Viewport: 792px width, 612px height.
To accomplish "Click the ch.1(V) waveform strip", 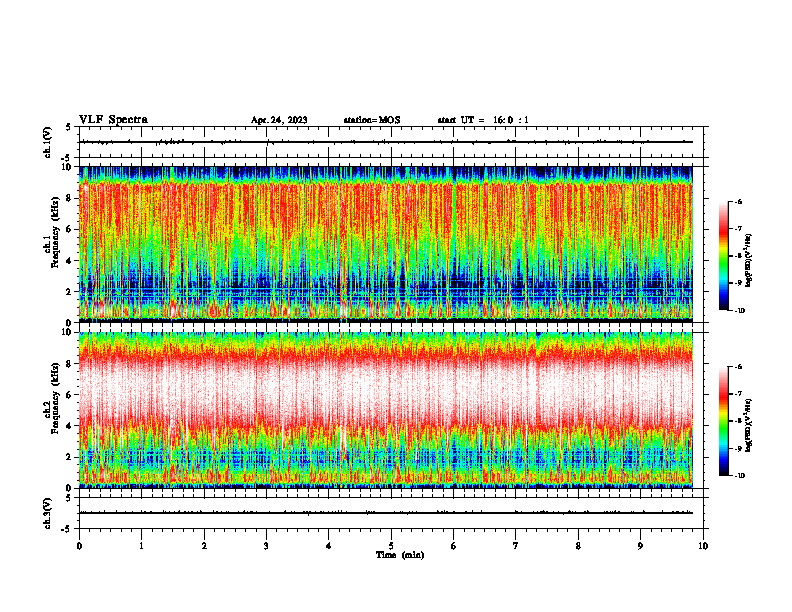I will pos(391,142).
